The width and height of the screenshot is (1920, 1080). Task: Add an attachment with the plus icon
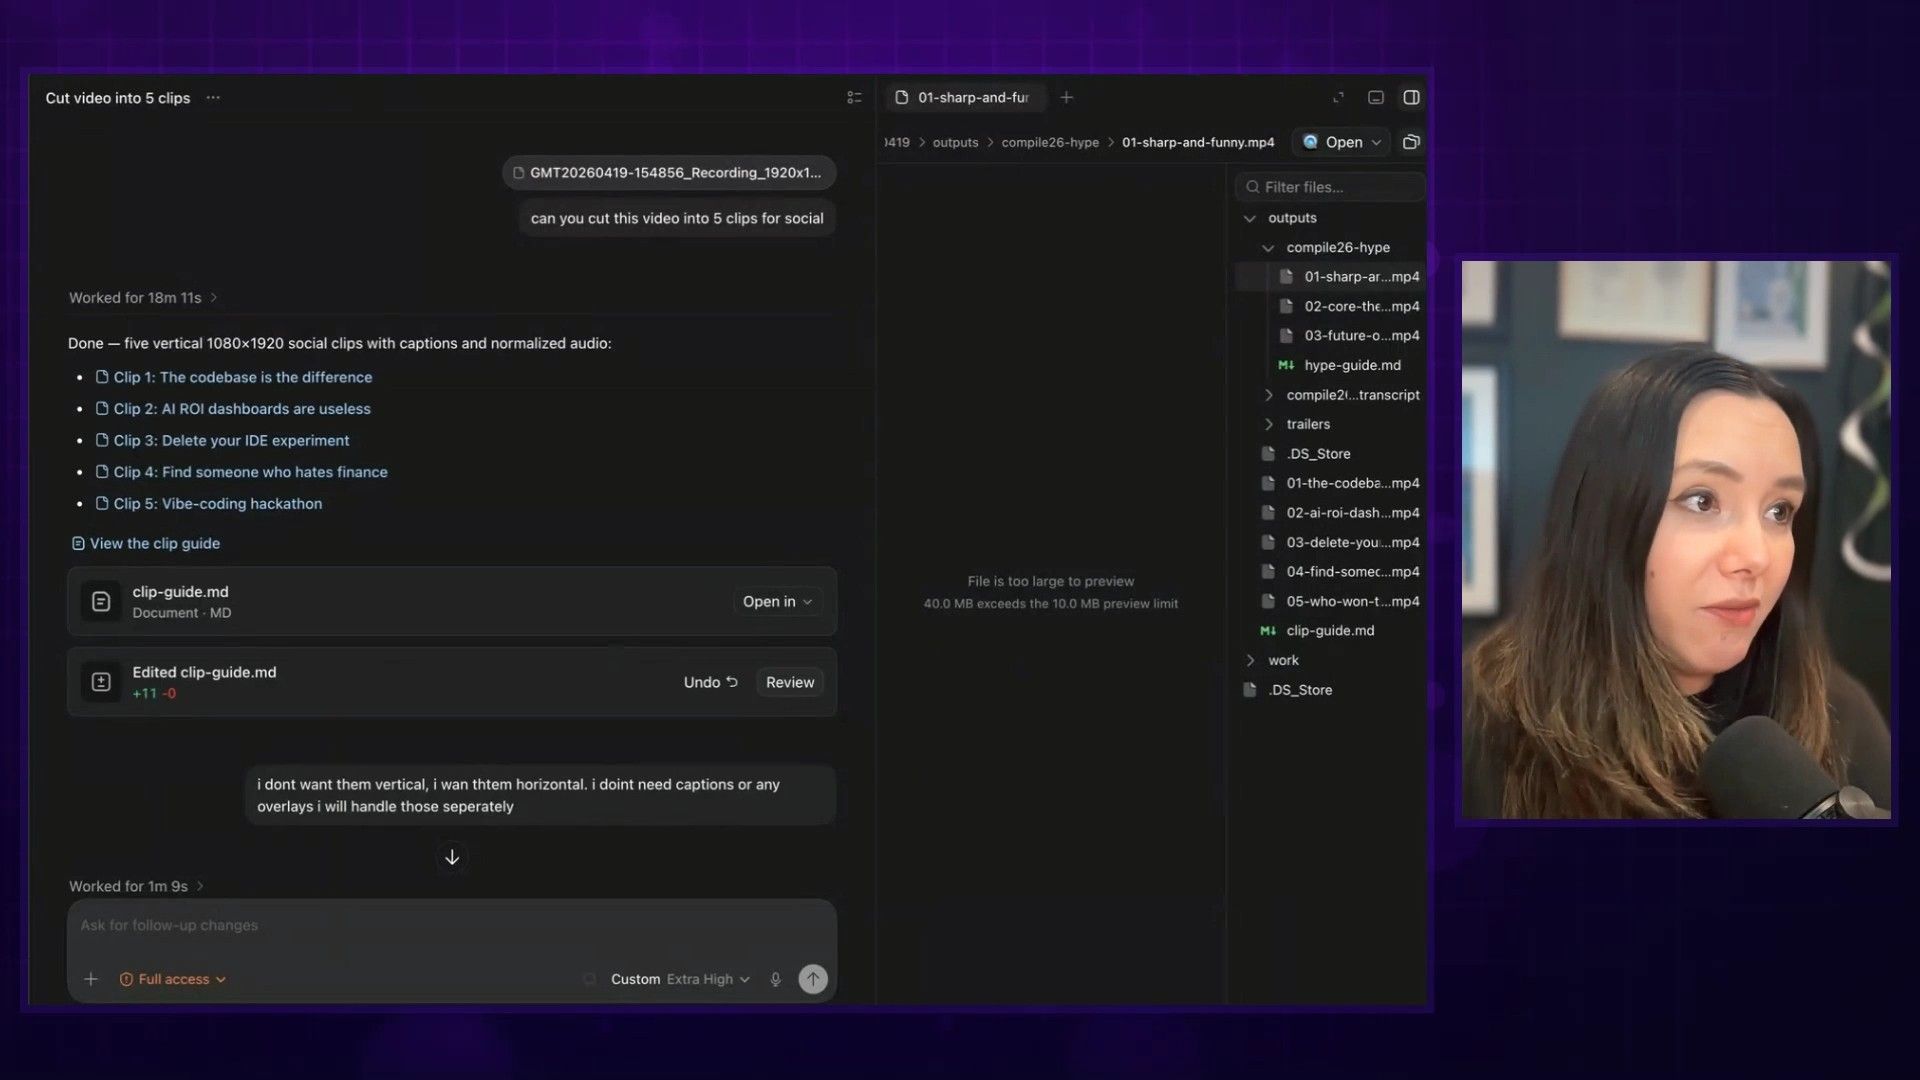[91, 979]
